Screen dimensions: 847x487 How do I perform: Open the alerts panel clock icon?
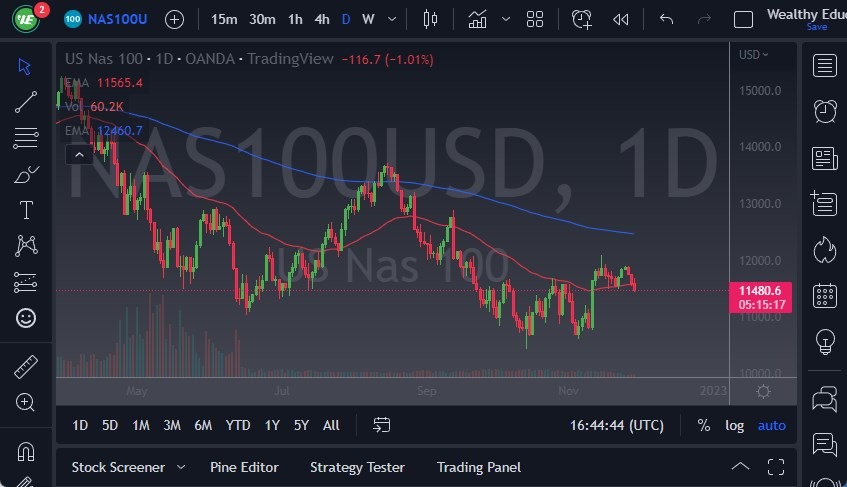point(824,111)
